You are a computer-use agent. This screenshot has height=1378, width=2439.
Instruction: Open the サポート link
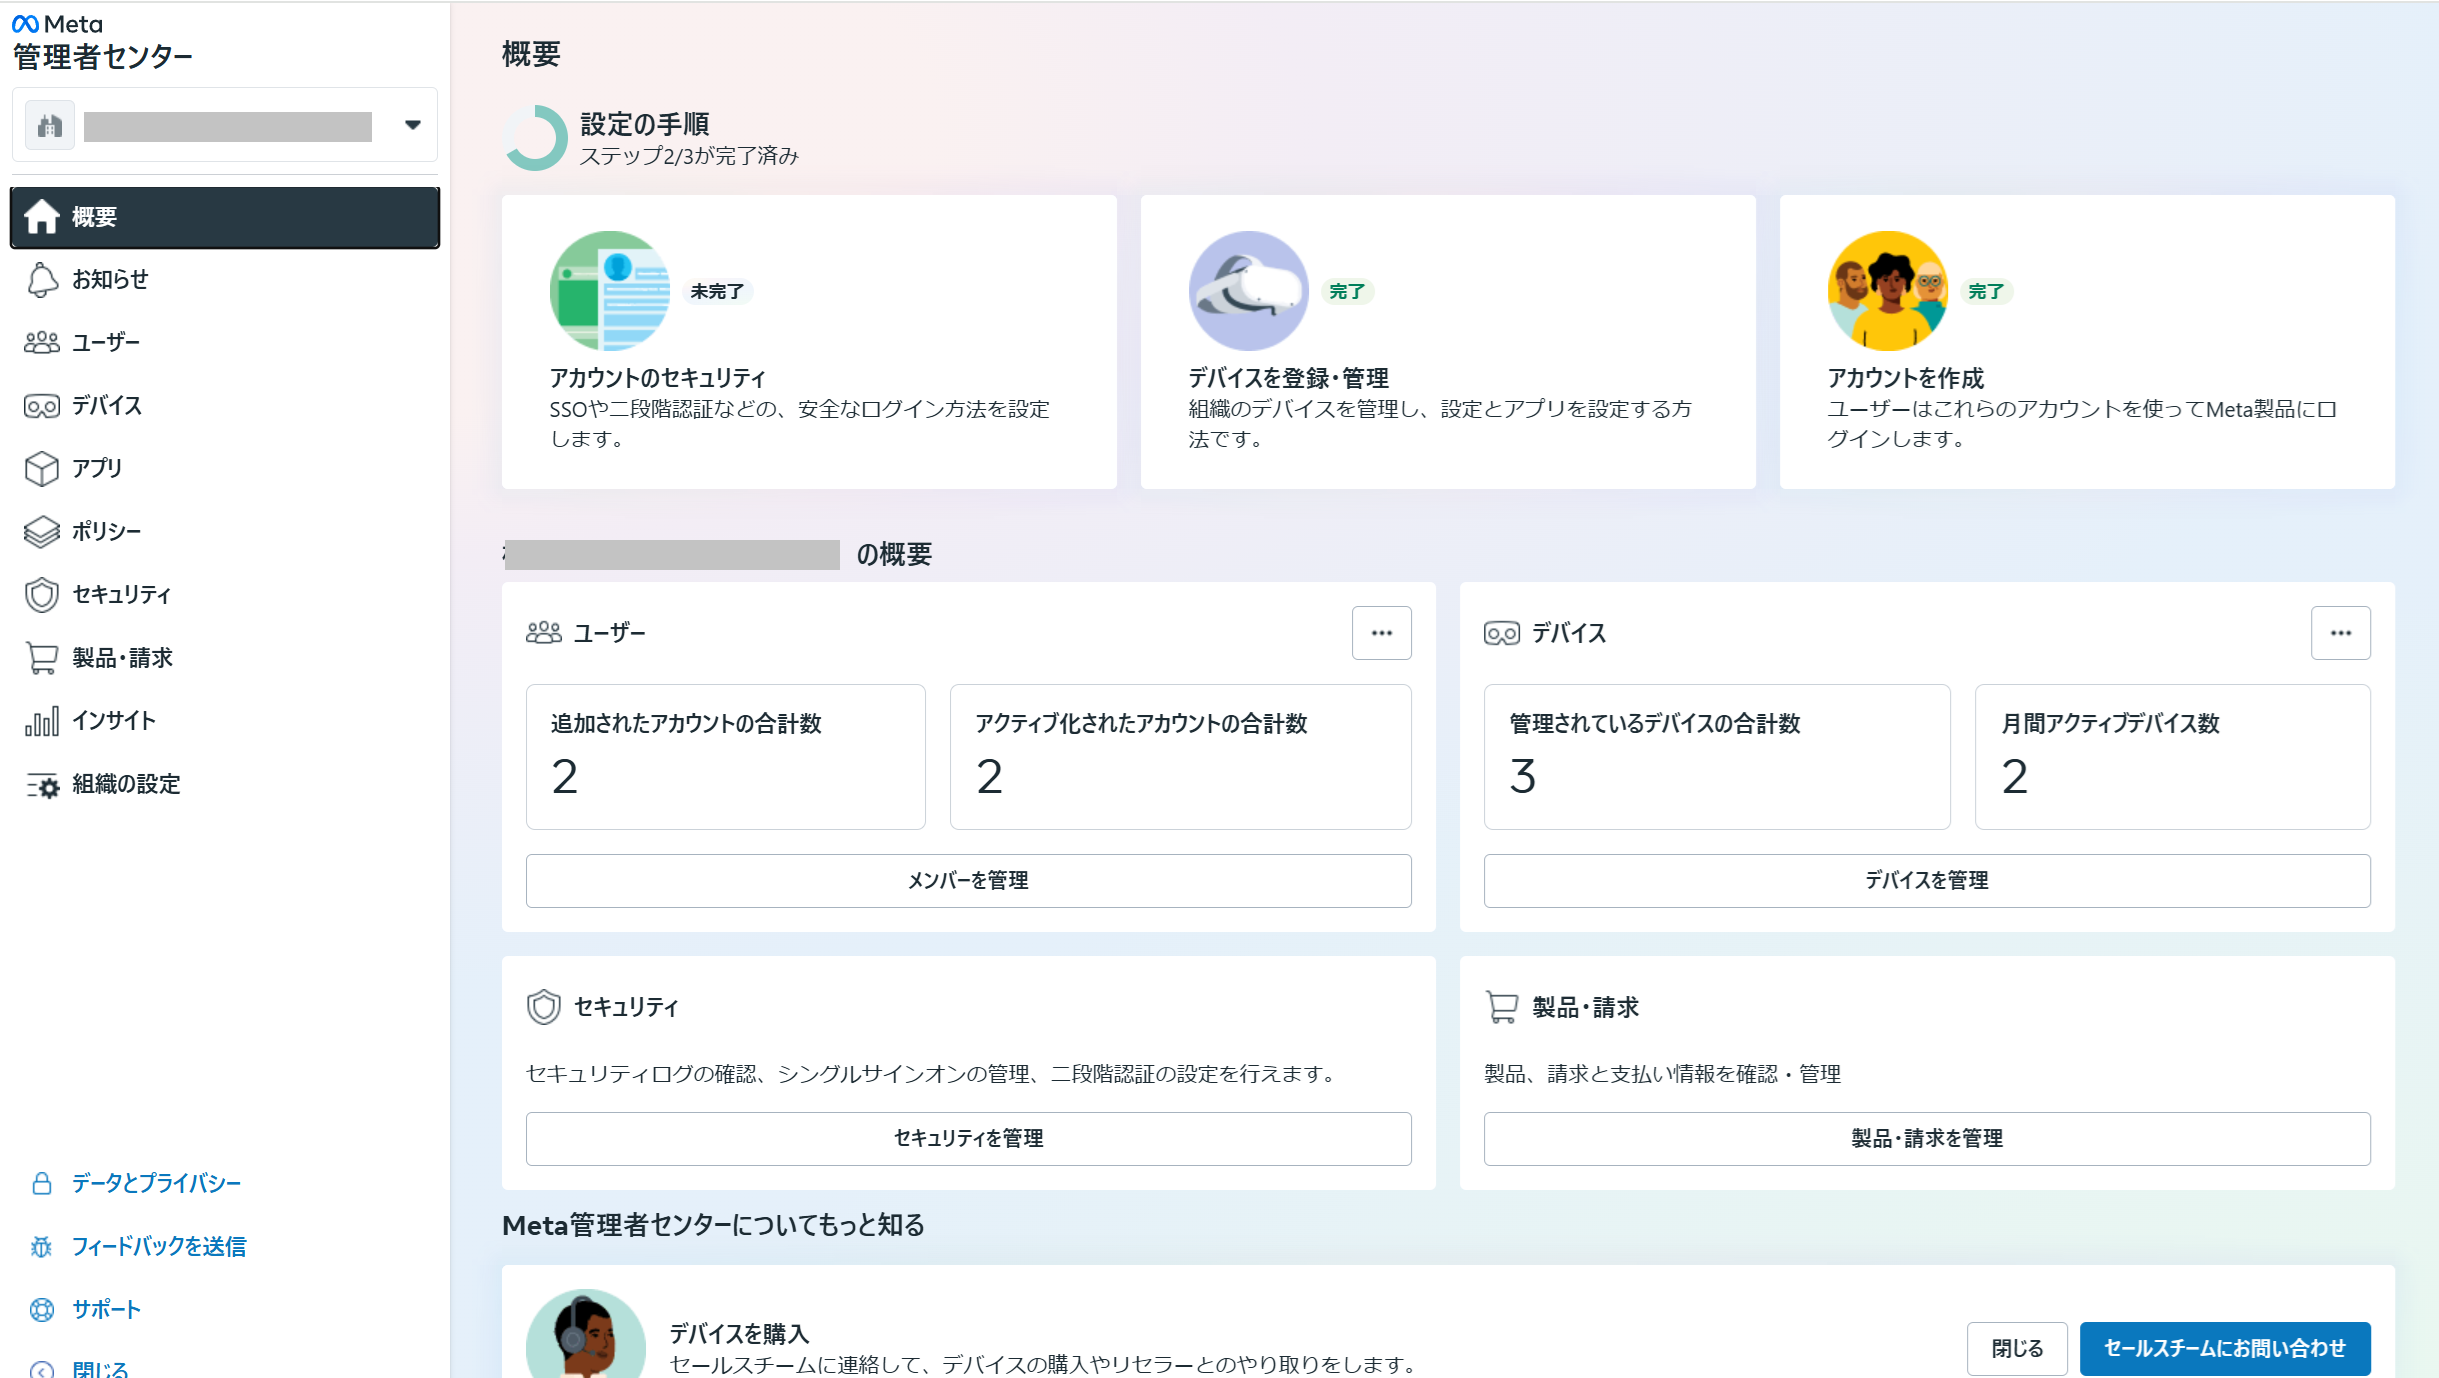coord(107,1310)
